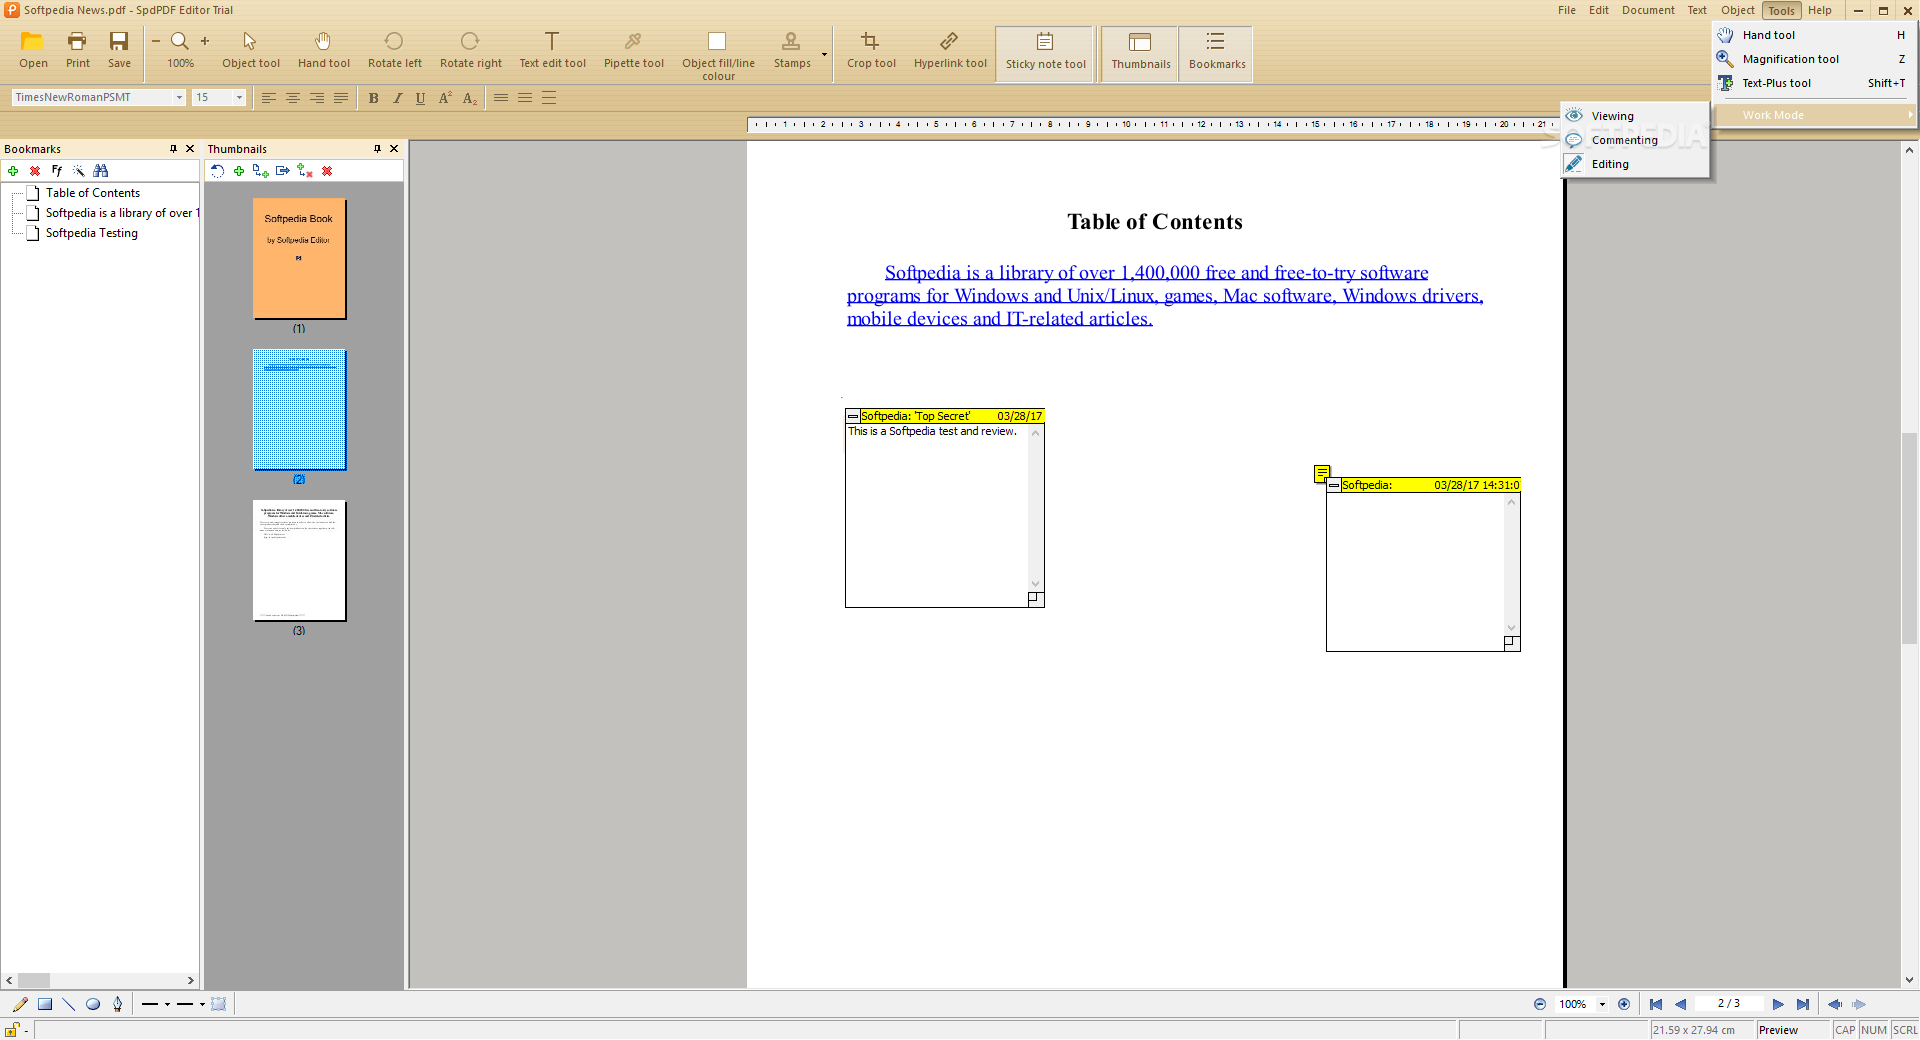Toggle Italic formatting
This screenshot has height=1040, width=1920.
point(397,98)
